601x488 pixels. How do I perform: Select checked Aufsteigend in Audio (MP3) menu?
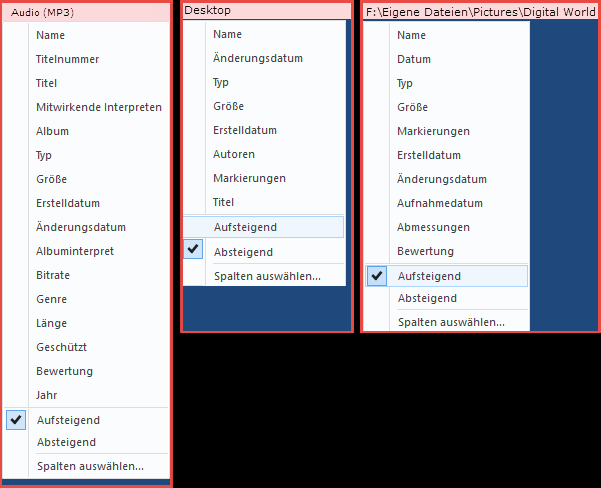click(x=66, y=420)
